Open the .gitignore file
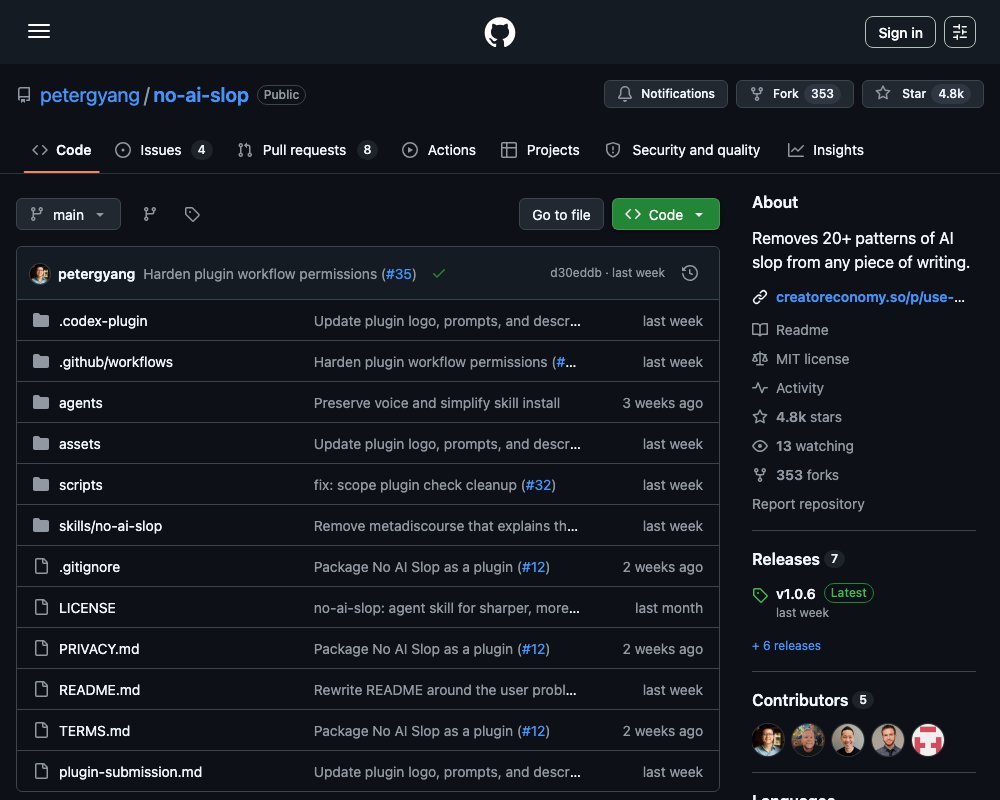Screen dimensions: 1000x800 (x=89, y=567)
